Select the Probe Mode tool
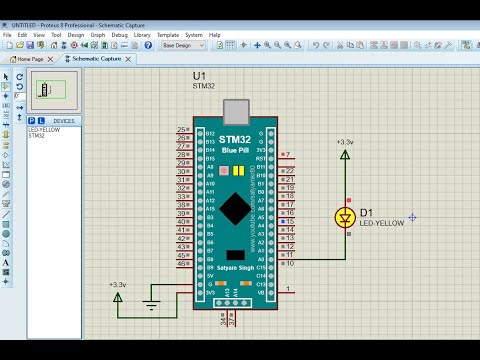The height and width of the screenshot is (360, 480). [6, 194]
